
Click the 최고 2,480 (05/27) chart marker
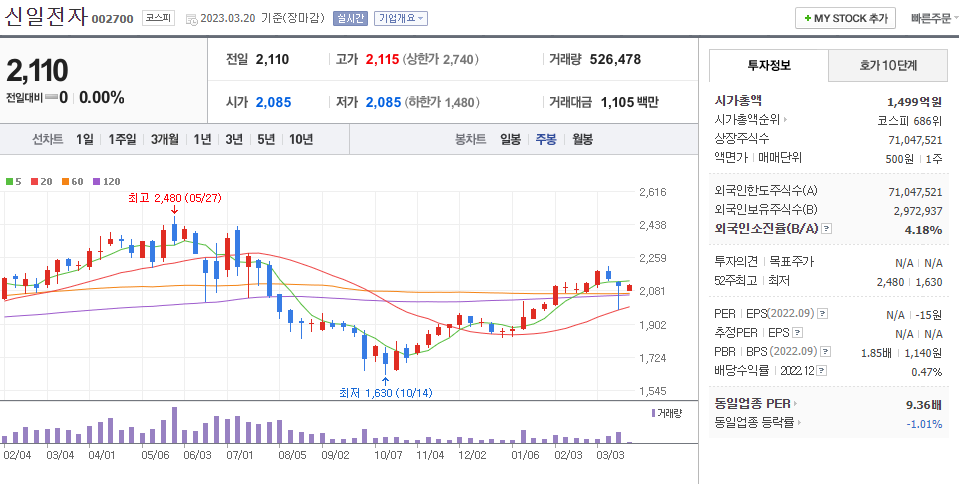point(175,199)
